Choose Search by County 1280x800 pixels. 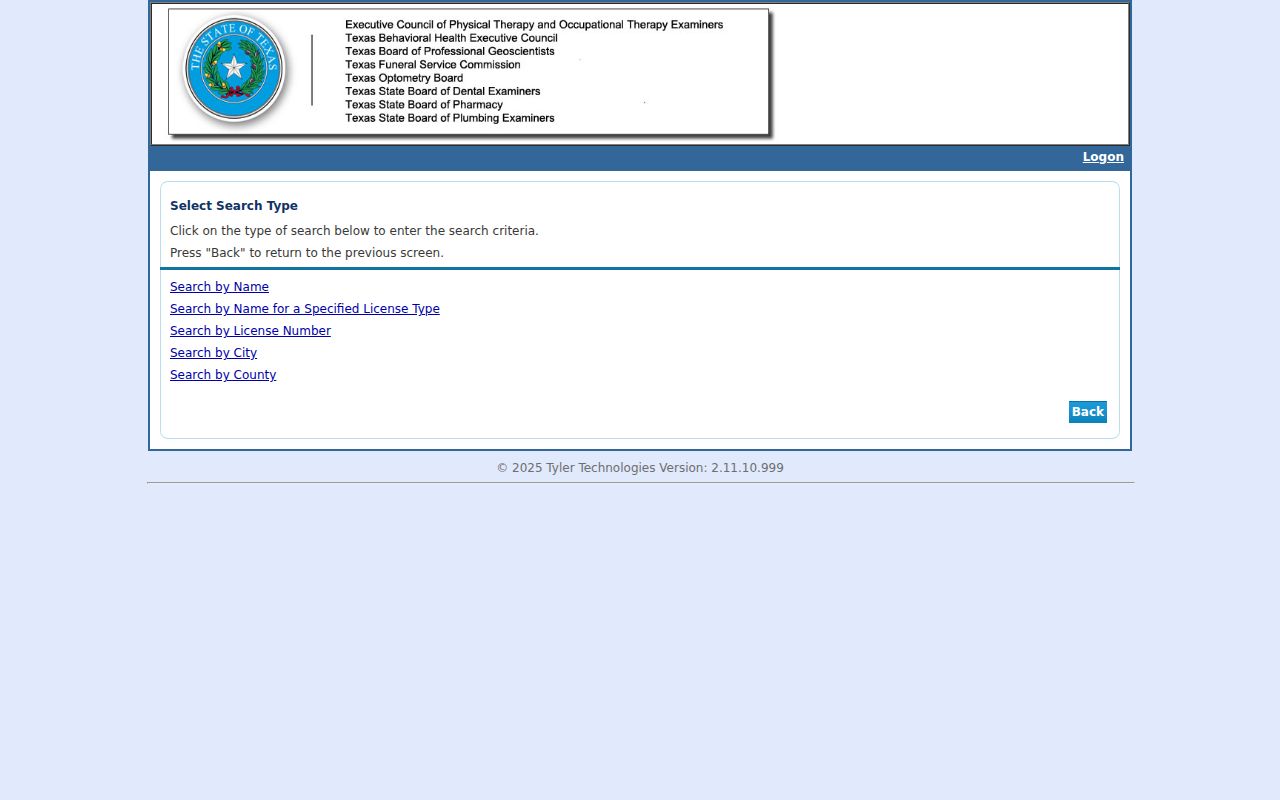pos(223,375)
